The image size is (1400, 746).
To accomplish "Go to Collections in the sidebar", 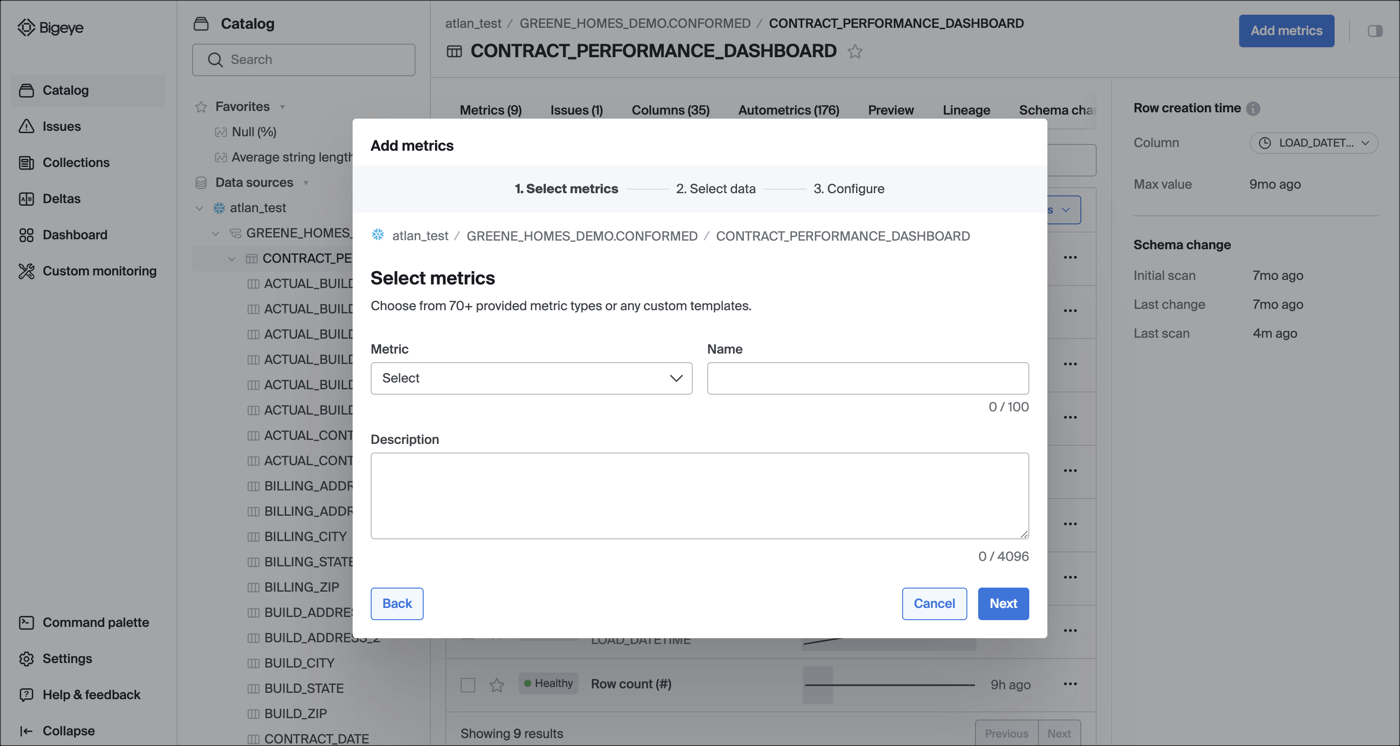I will click(x=88, y=162).
